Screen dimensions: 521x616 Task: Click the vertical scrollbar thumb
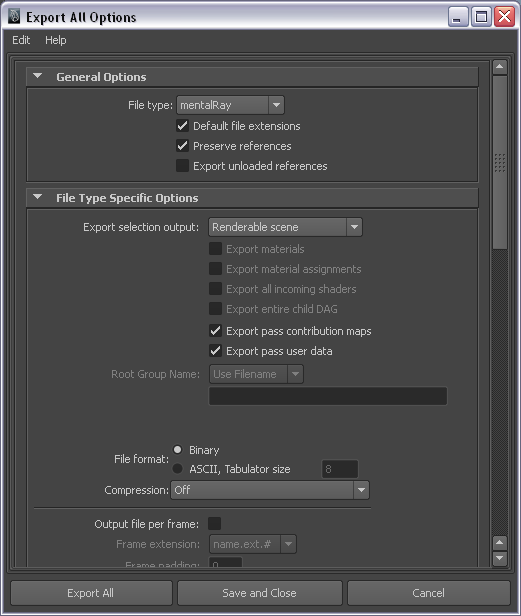click(500, 162)
